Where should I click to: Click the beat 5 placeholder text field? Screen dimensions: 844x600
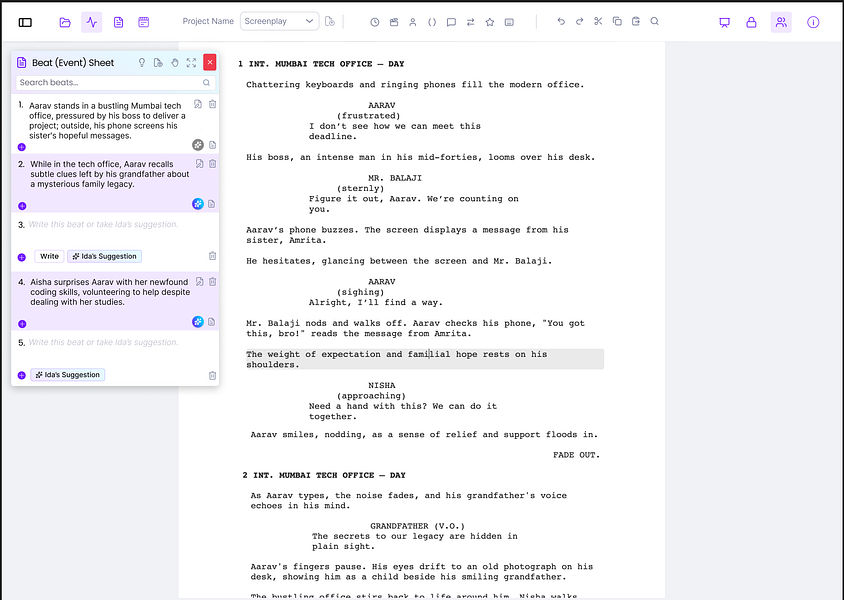pos(103,342)
